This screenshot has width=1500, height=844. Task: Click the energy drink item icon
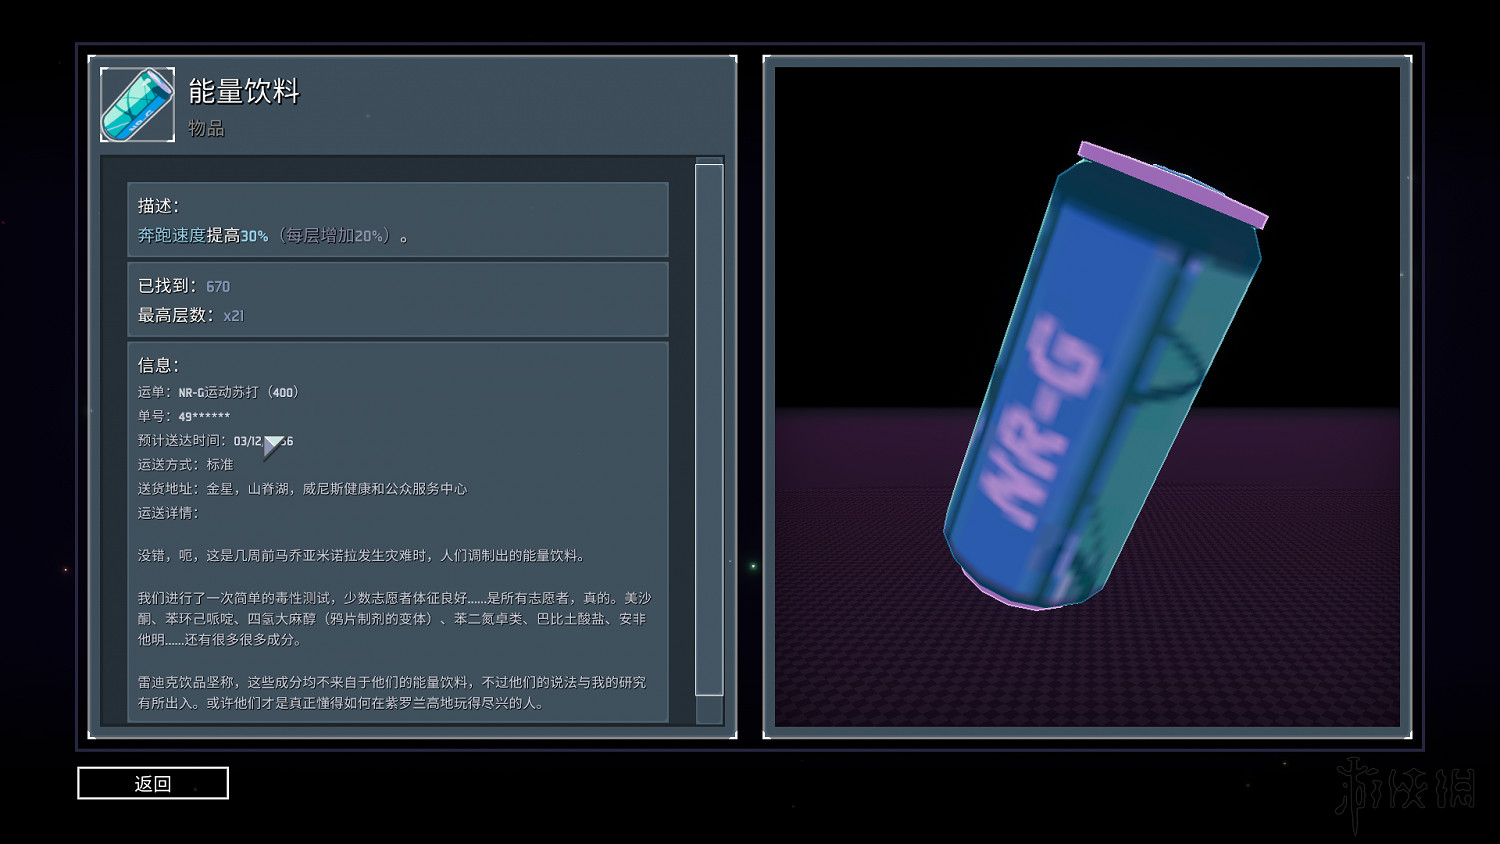(x=137, y=105)
